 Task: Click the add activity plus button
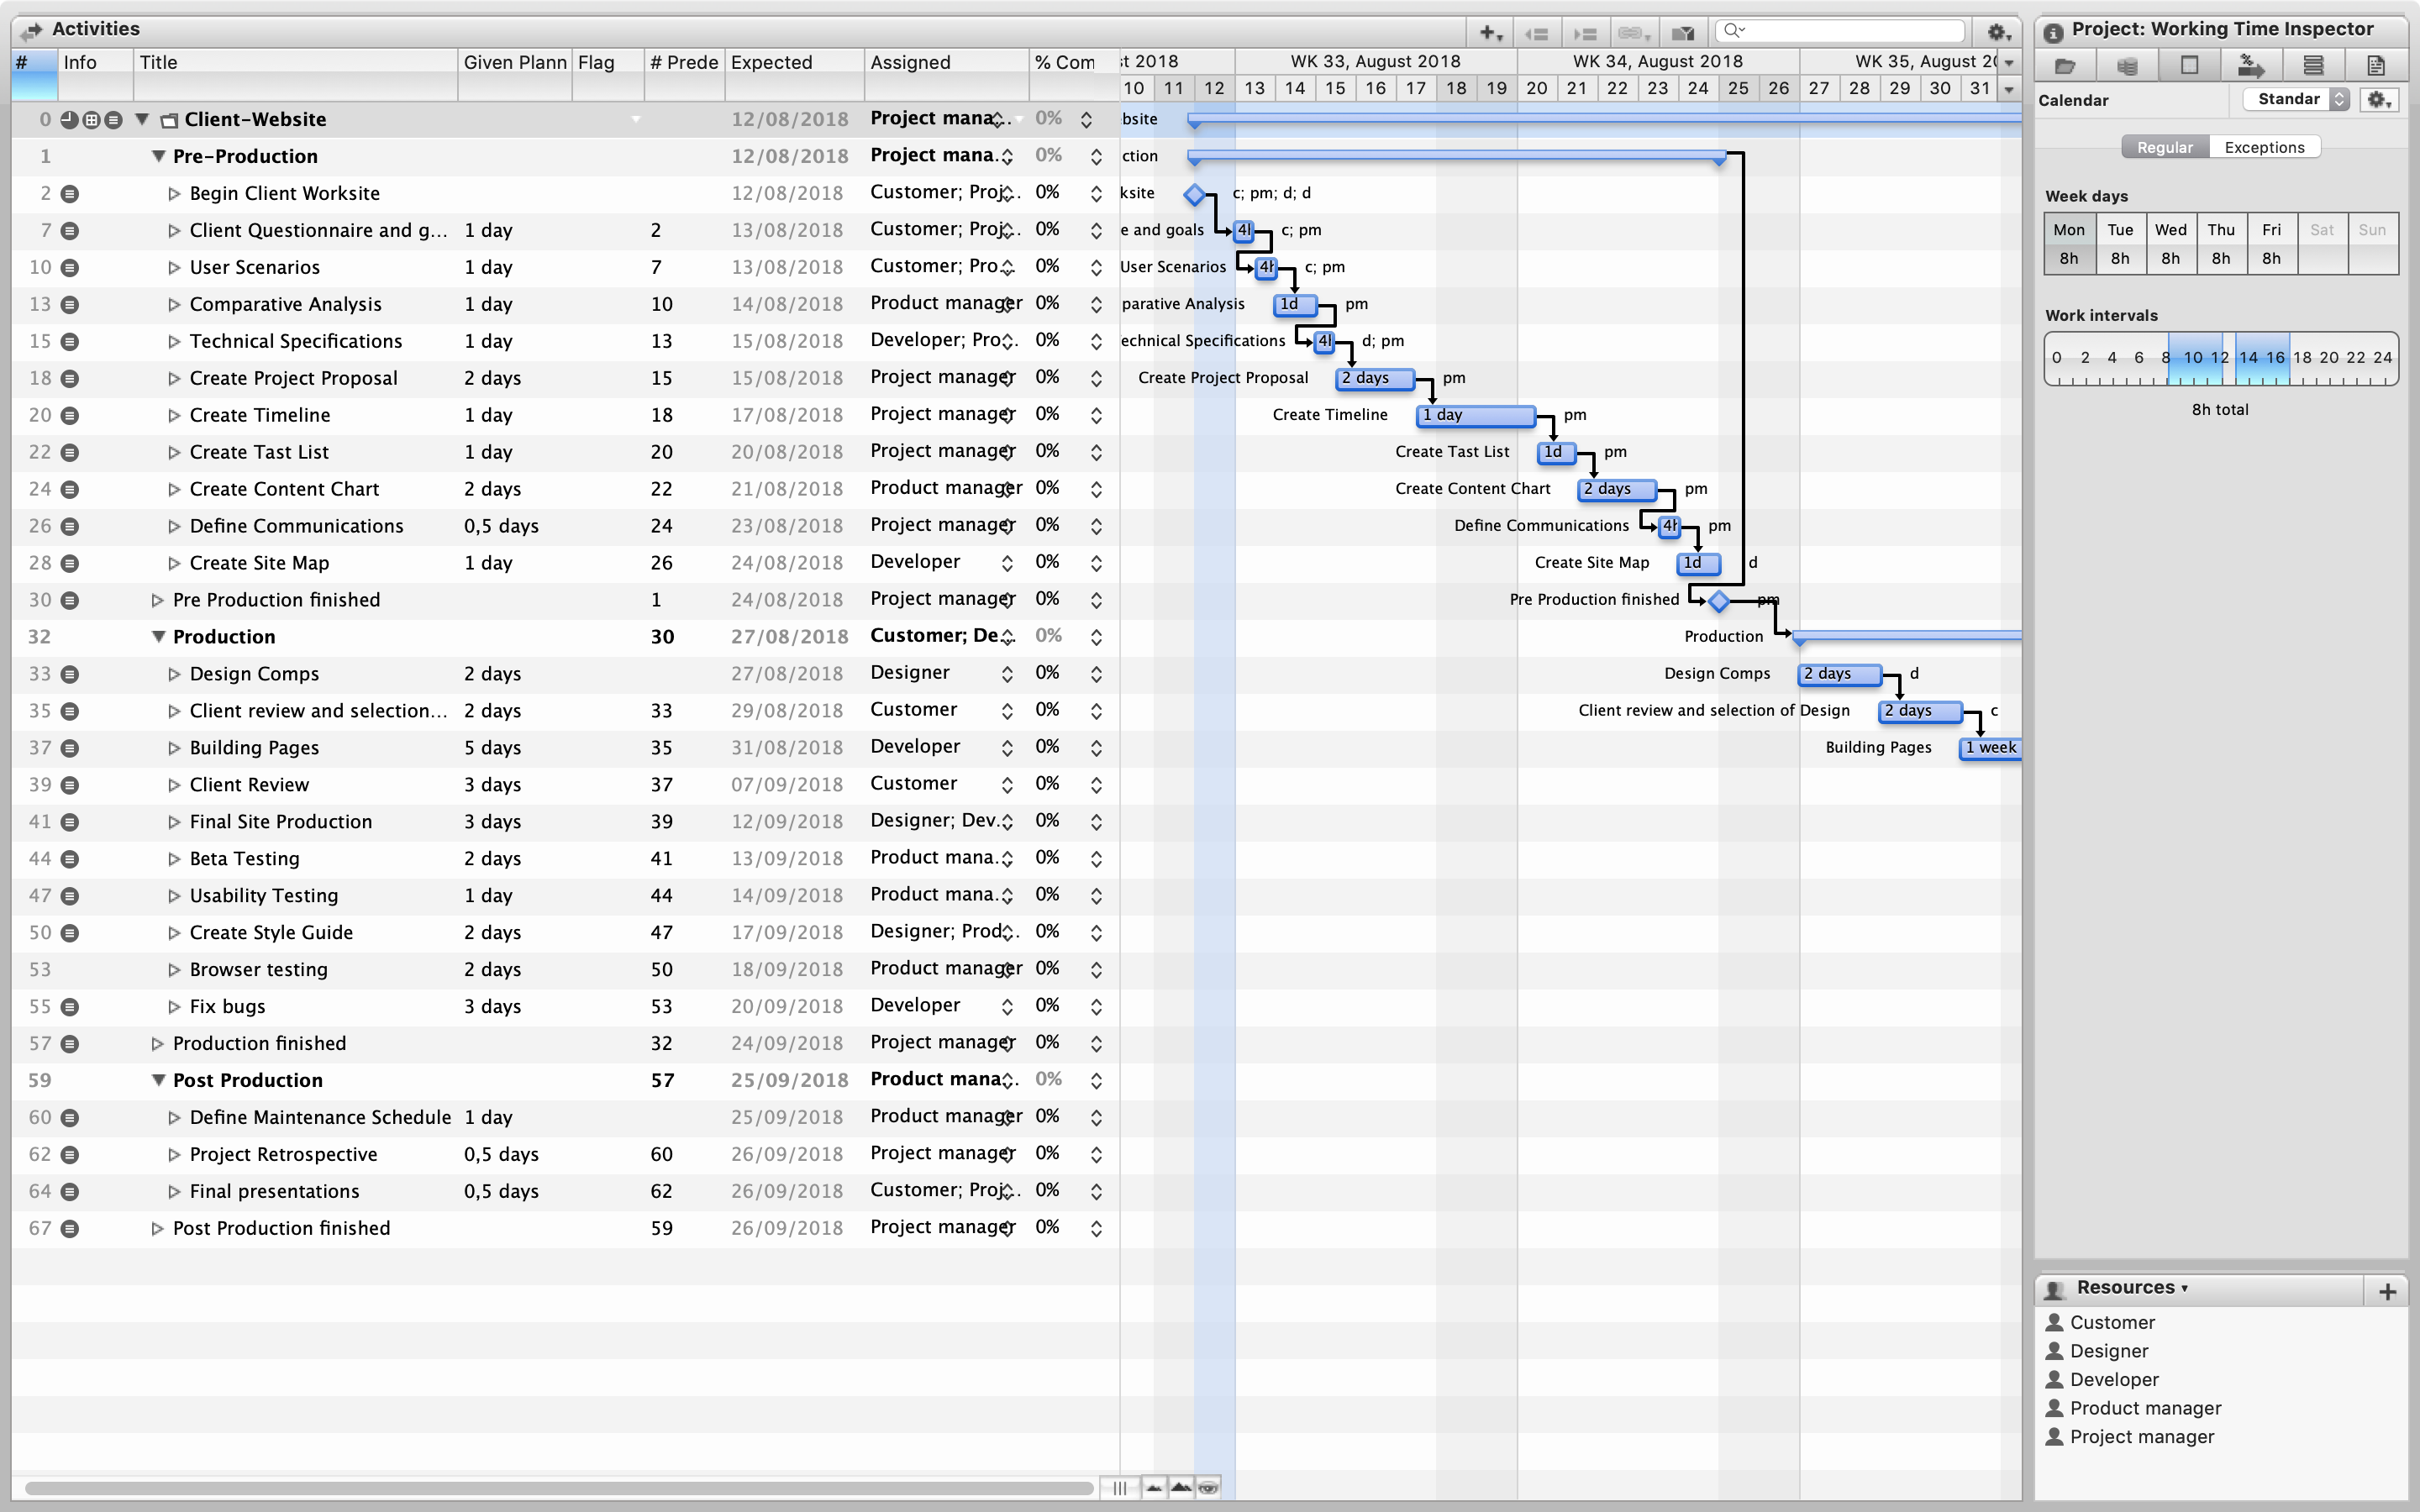pos(1490,33)
